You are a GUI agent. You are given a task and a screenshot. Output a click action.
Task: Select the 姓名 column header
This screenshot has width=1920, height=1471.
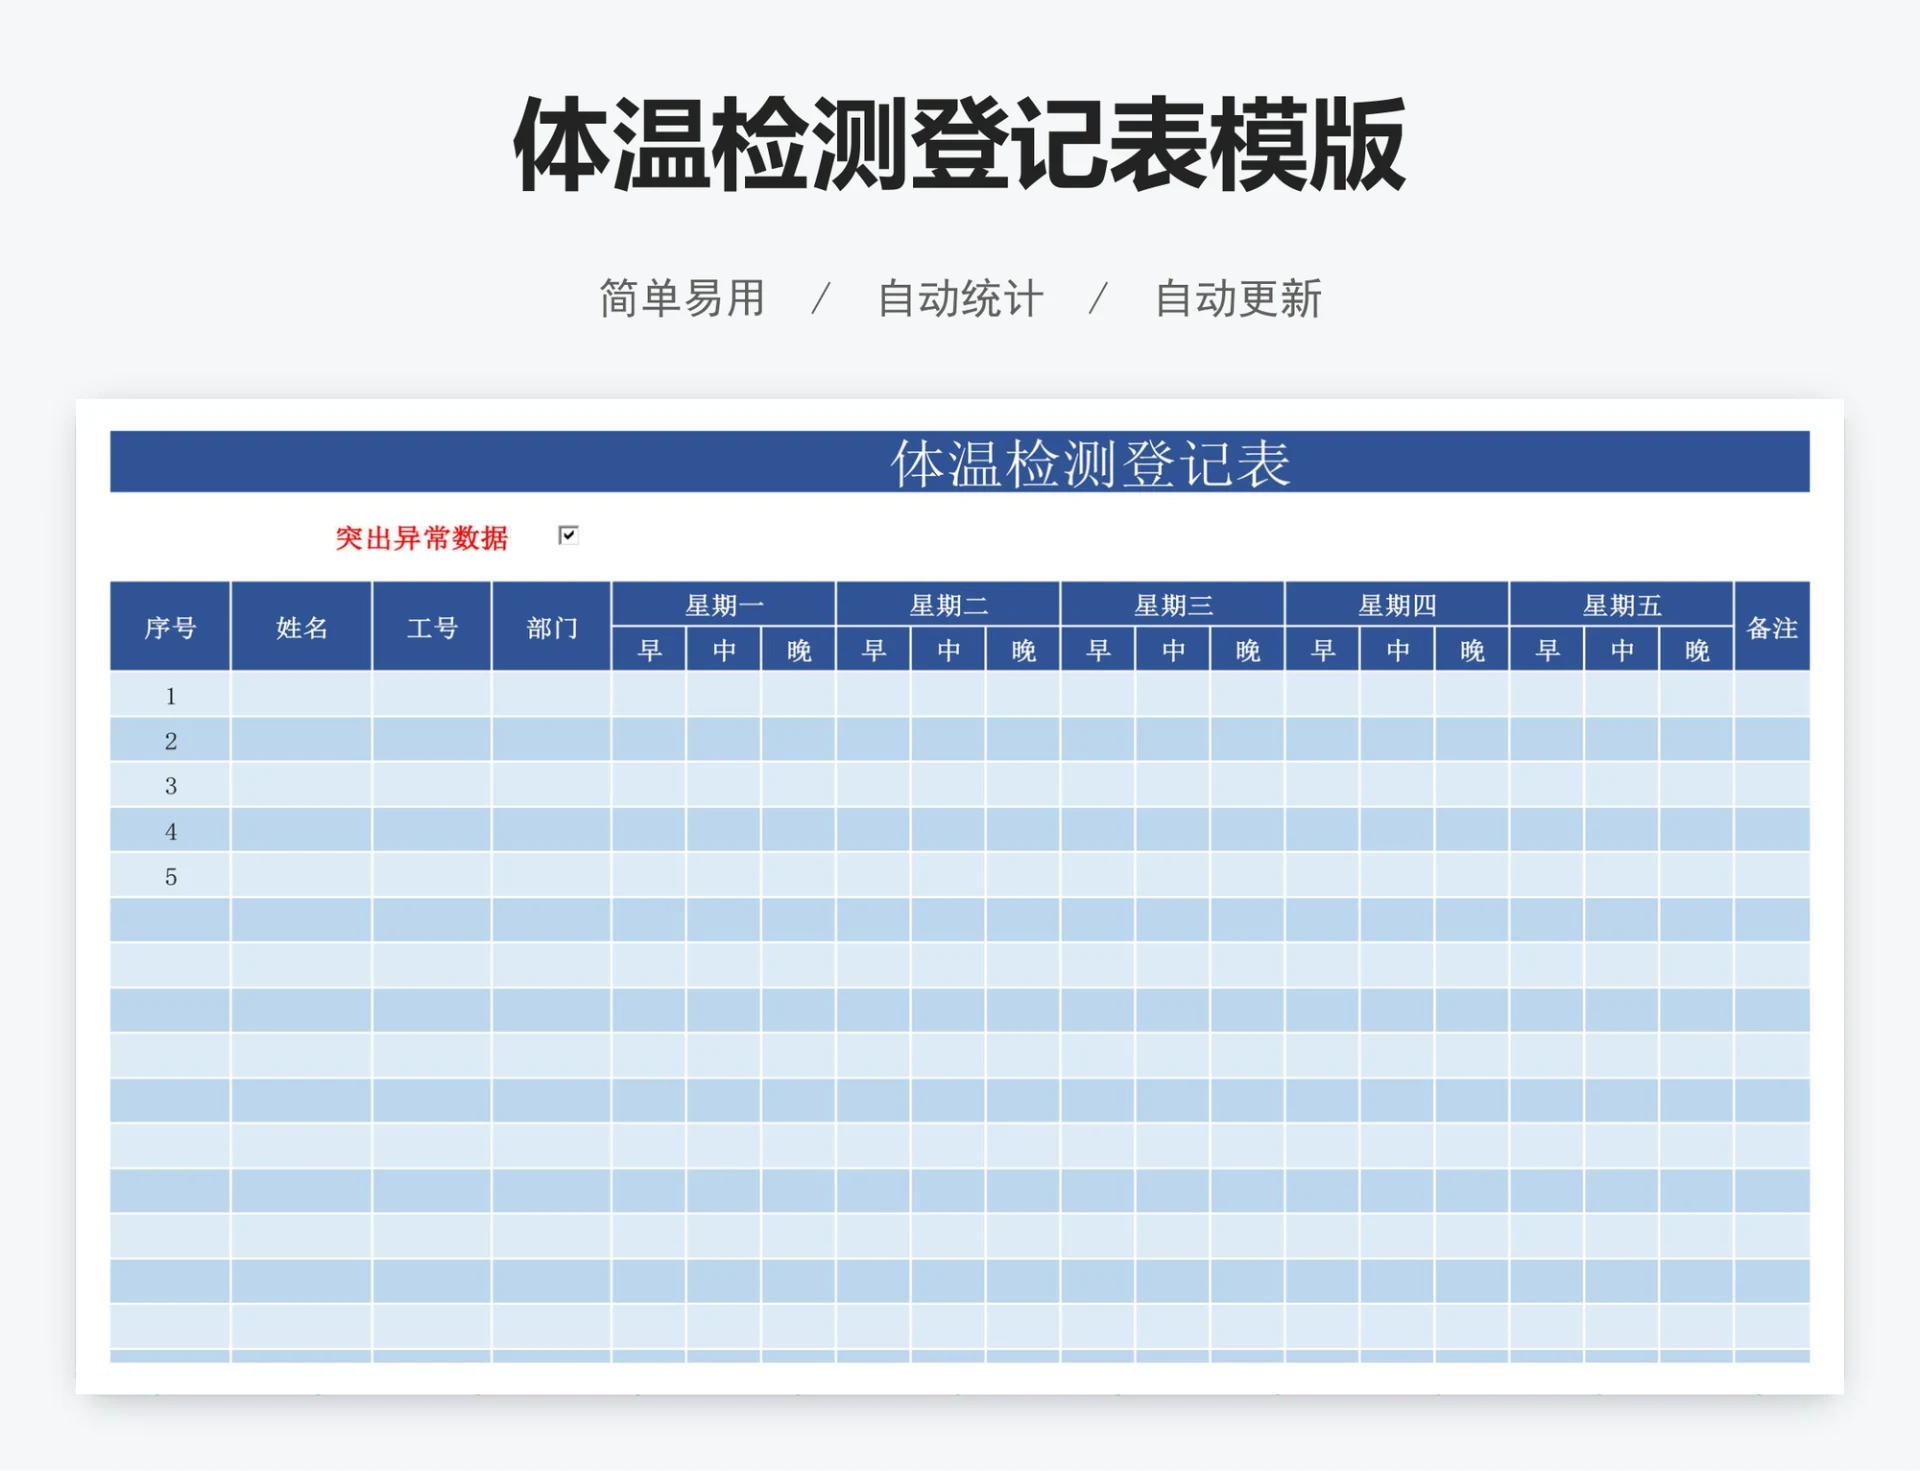[x=302, y=629]
